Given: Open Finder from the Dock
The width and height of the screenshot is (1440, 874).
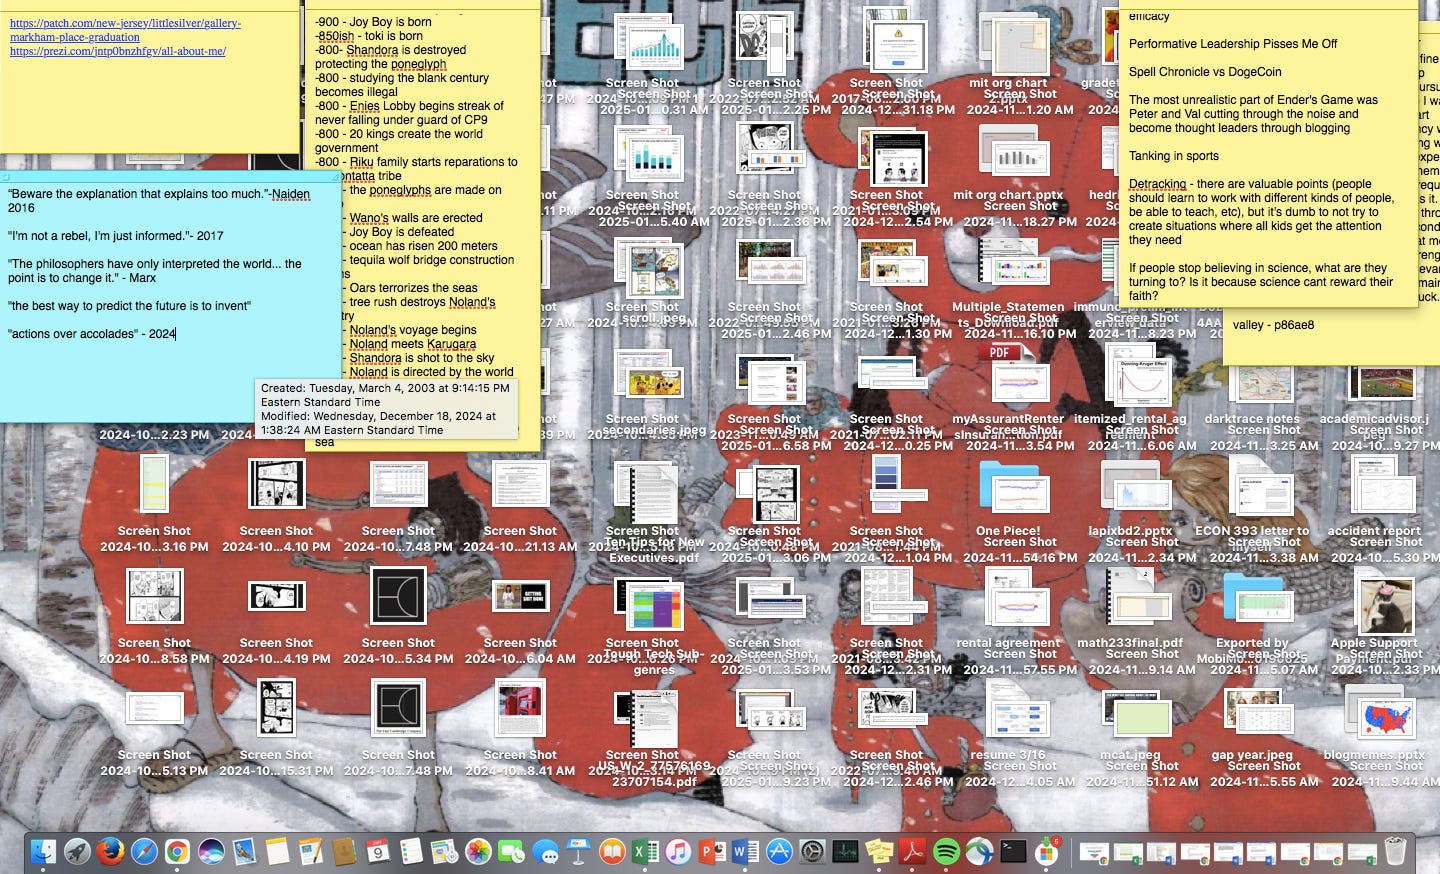Looking at the screenshot, I should click(x=43, y=852).
